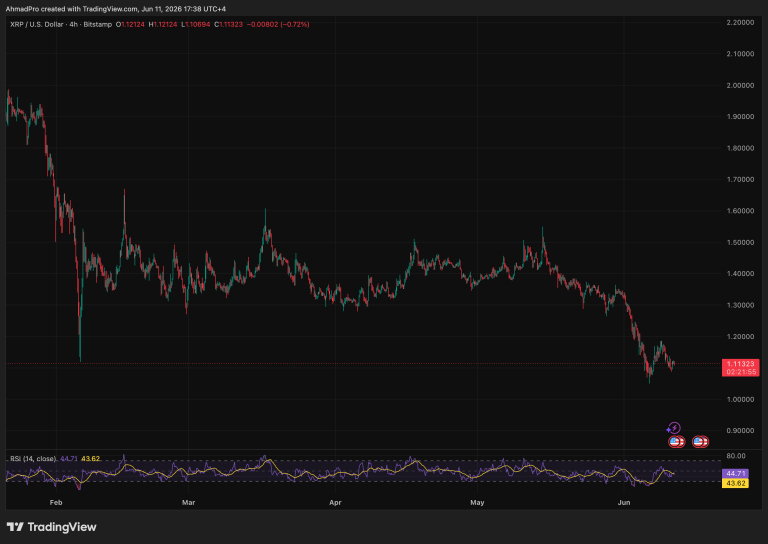The width and height of the screenshot is (768, 544).
Task: Click the 4h interval in the legend
Action: point(73,24)
